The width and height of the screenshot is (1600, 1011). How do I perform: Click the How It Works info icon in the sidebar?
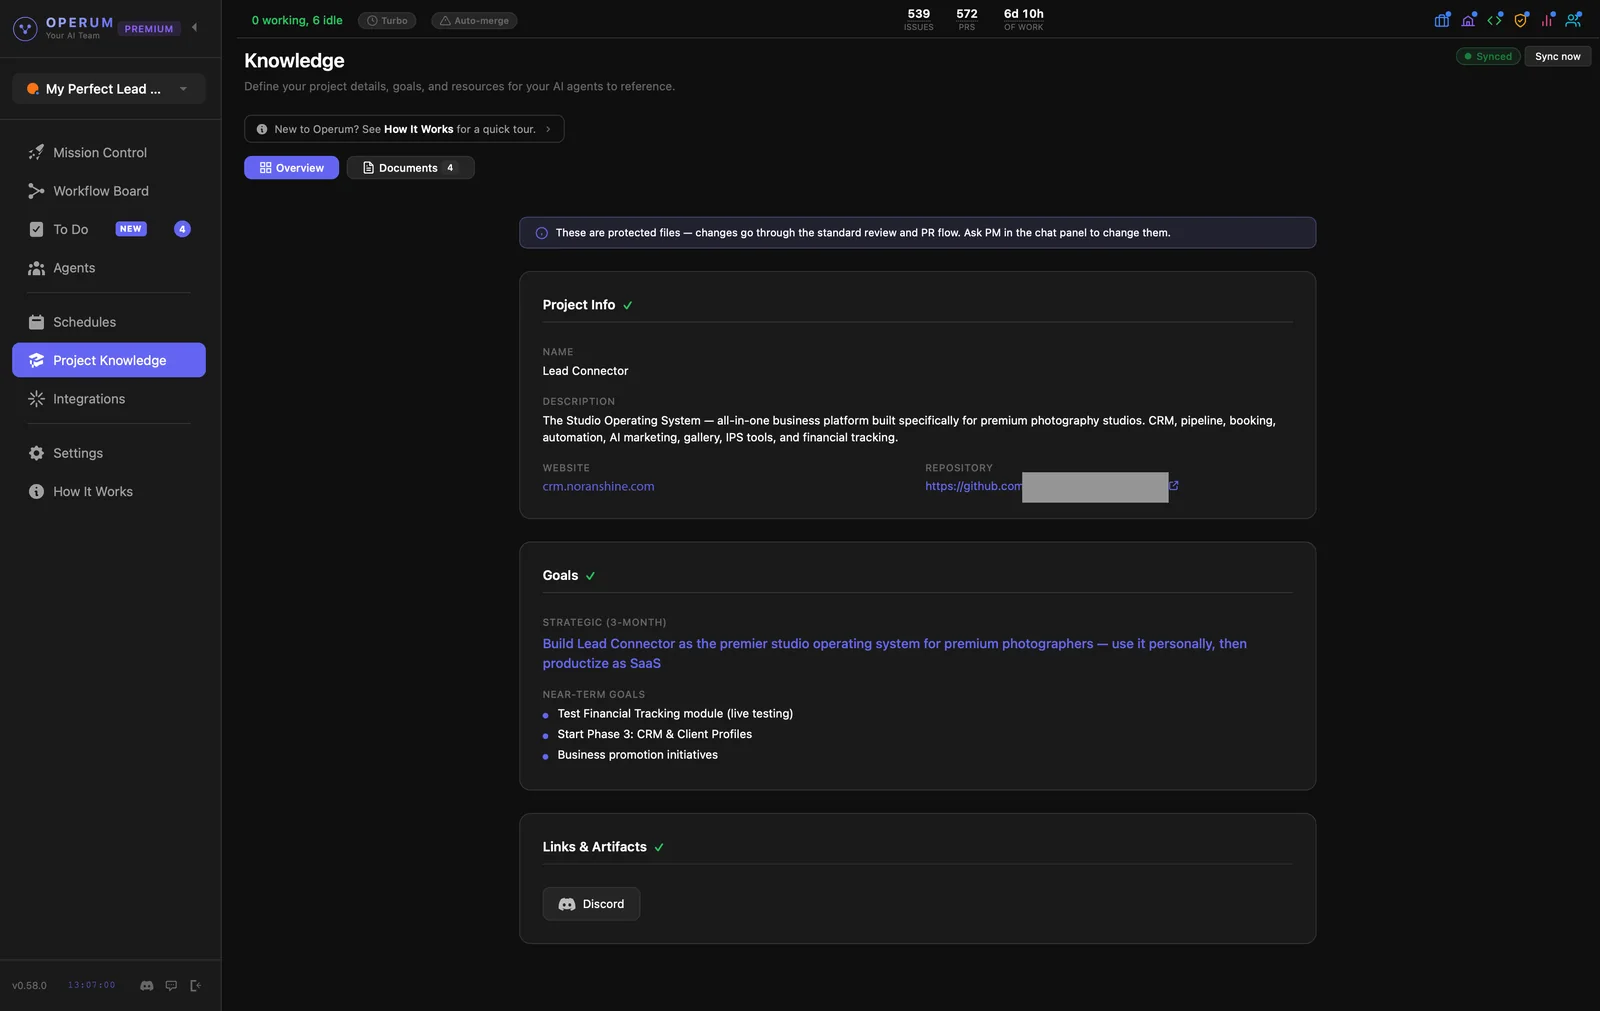pos(36,492)
